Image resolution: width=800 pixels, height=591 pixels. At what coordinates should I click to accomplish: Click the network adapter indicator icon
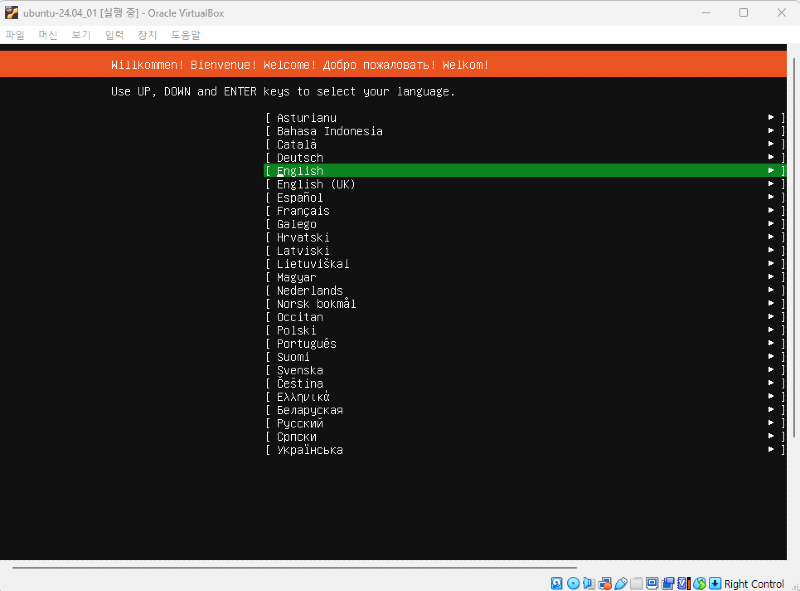pyautogui.click(x=605, y=583)
